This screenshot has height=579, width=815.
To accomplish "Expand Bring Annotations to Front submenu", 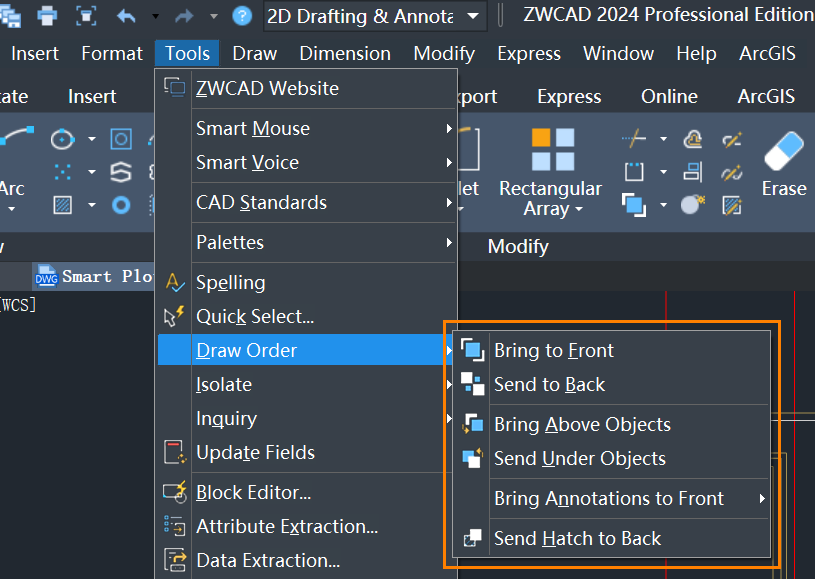I will 612,499.
